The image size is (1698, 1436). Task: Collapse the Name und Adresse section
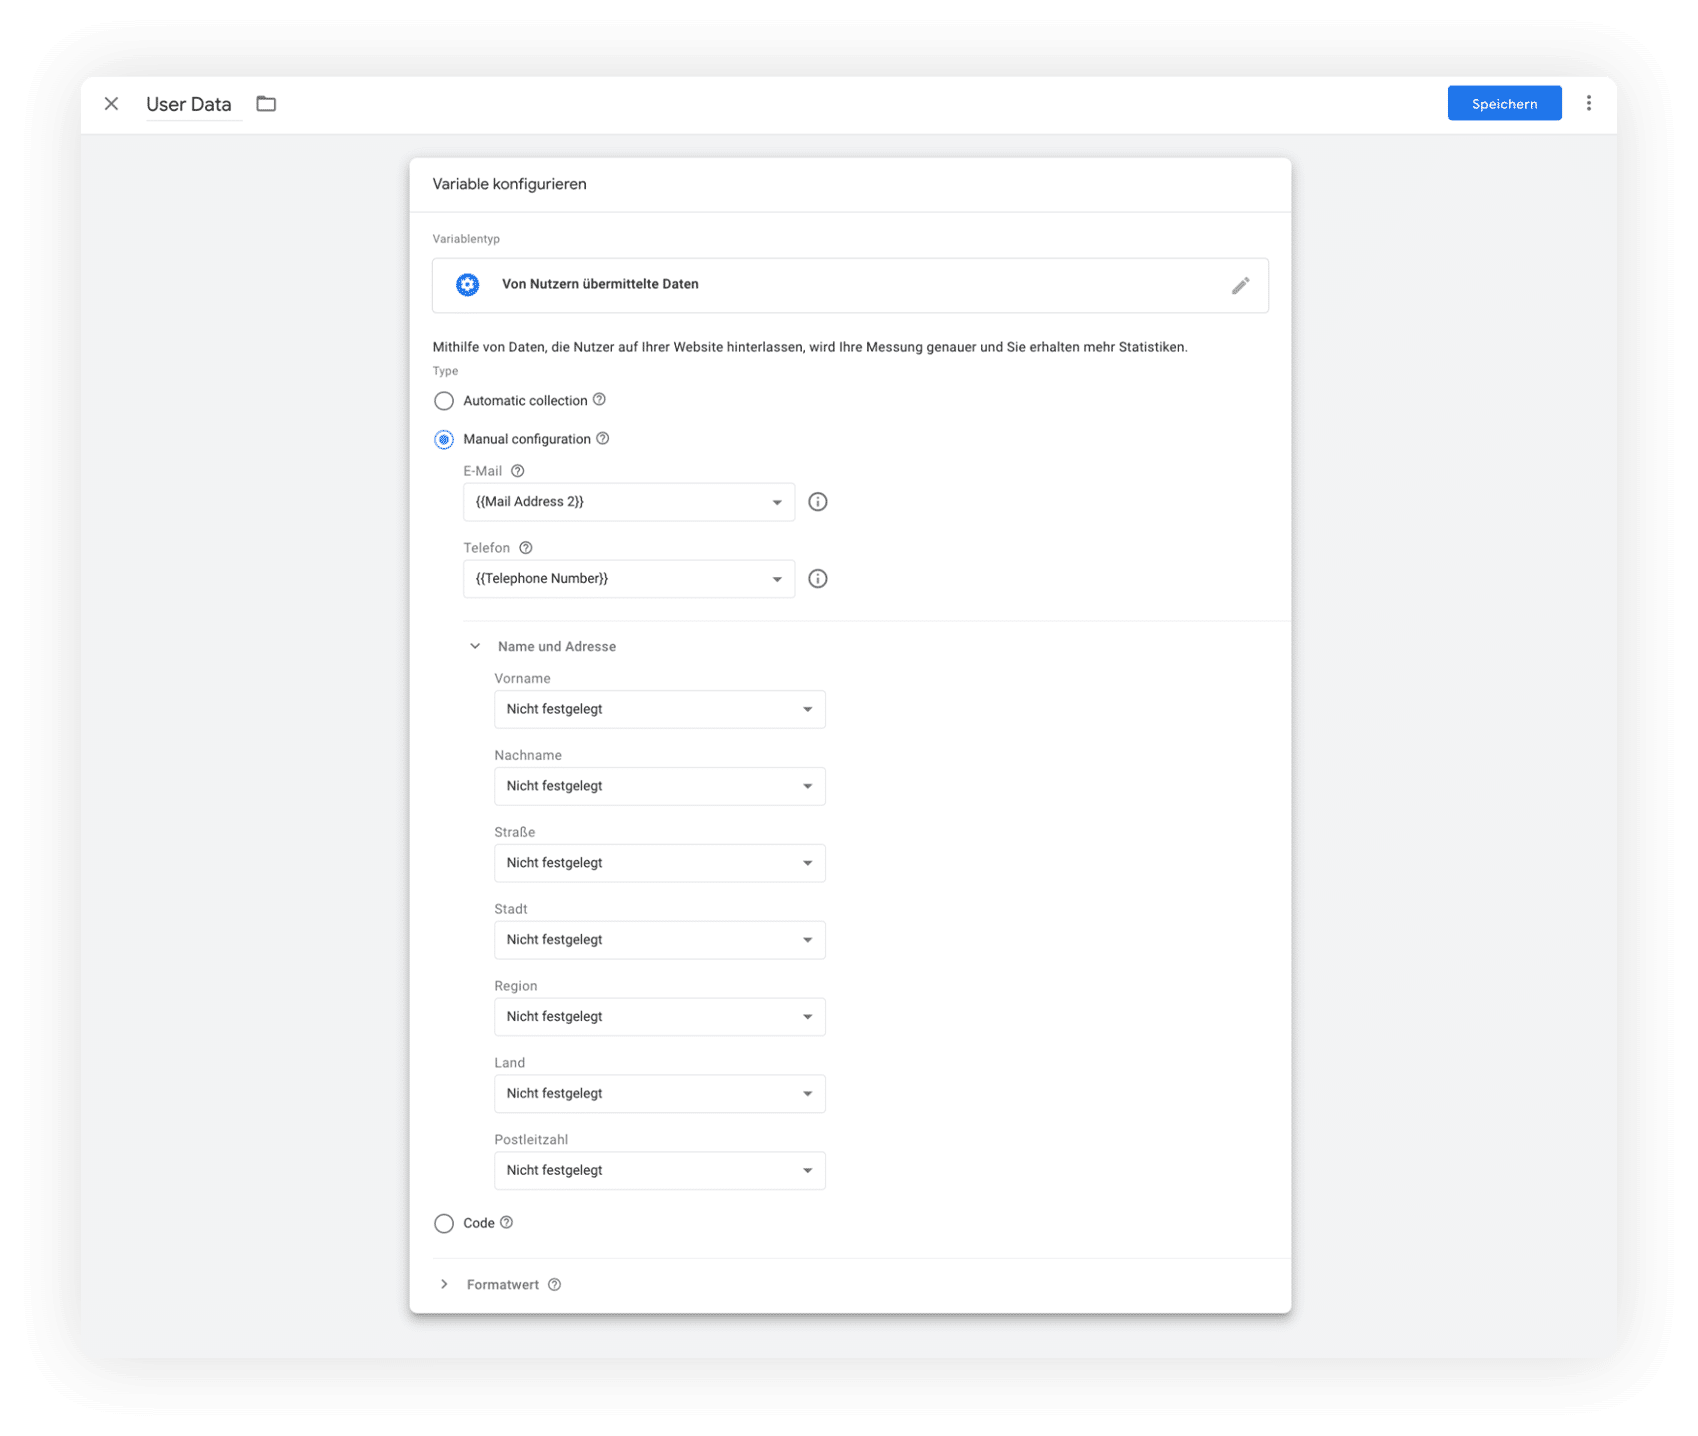475,647
